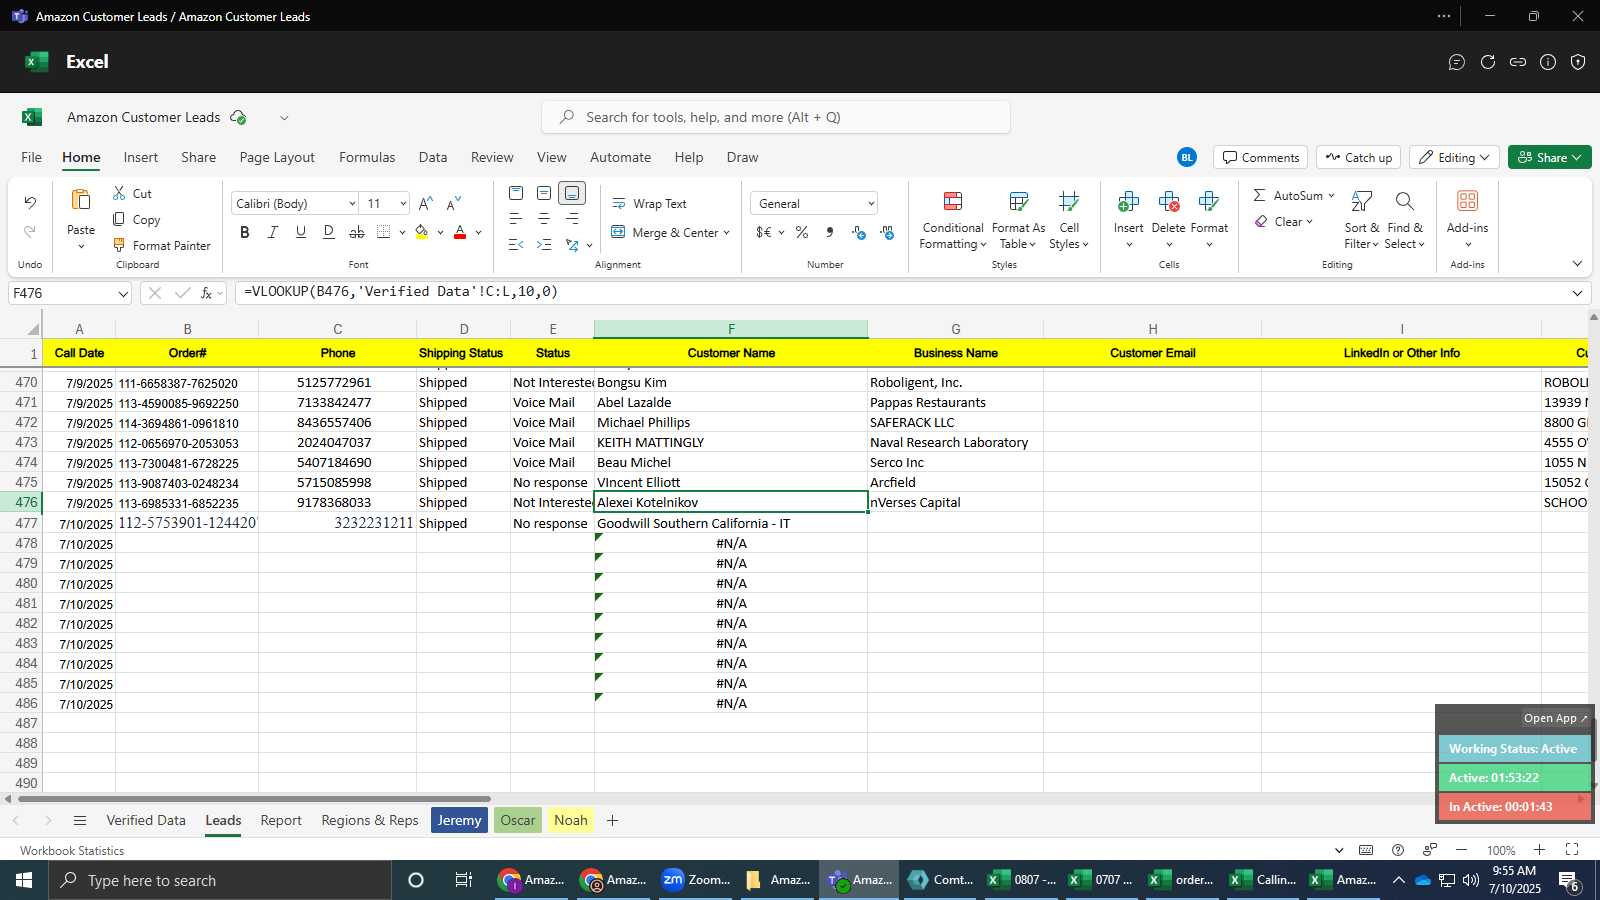Toggle bottom vertical alignment
1600x900 pixels.
coord(572,193)
